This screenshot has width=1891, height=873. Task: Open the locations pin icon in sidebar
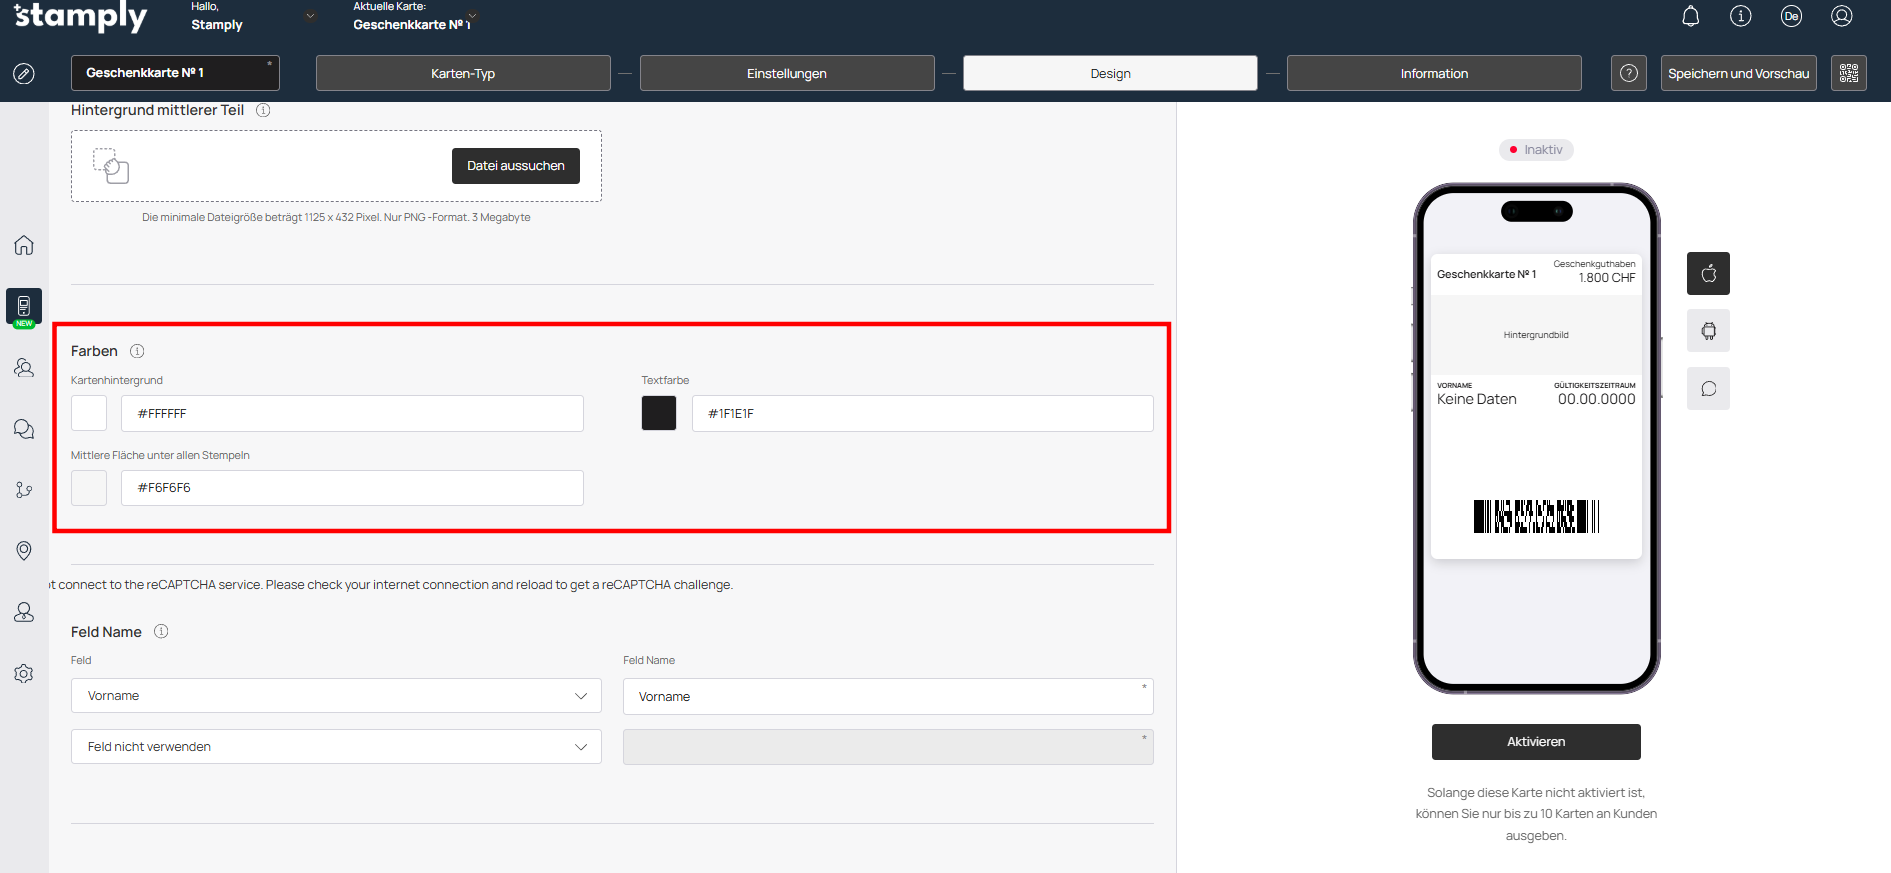coord(24,550)
